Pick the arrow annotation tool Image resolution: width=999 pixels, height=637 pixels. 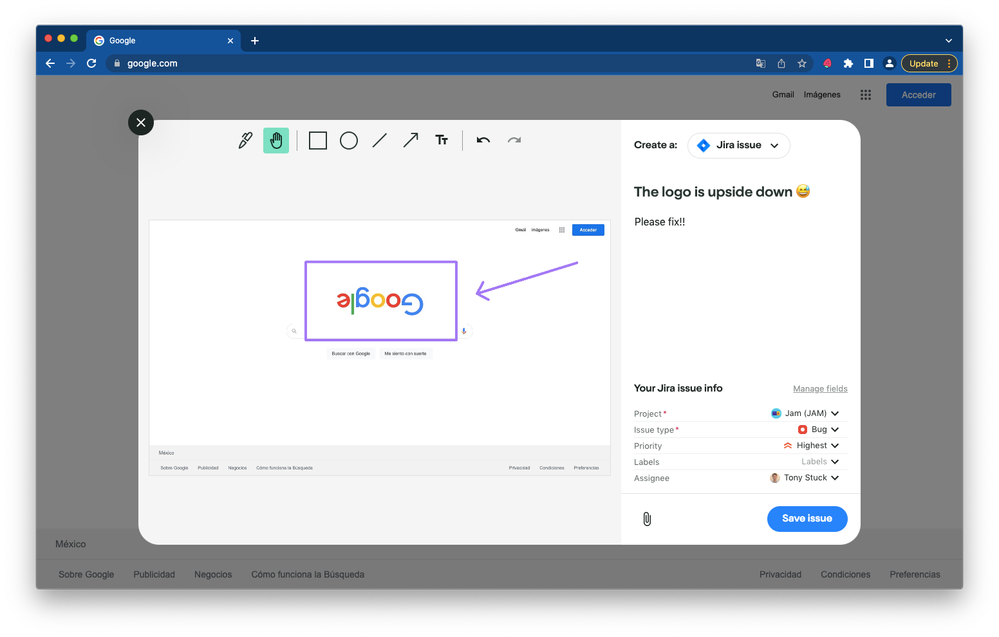point(411,140)
